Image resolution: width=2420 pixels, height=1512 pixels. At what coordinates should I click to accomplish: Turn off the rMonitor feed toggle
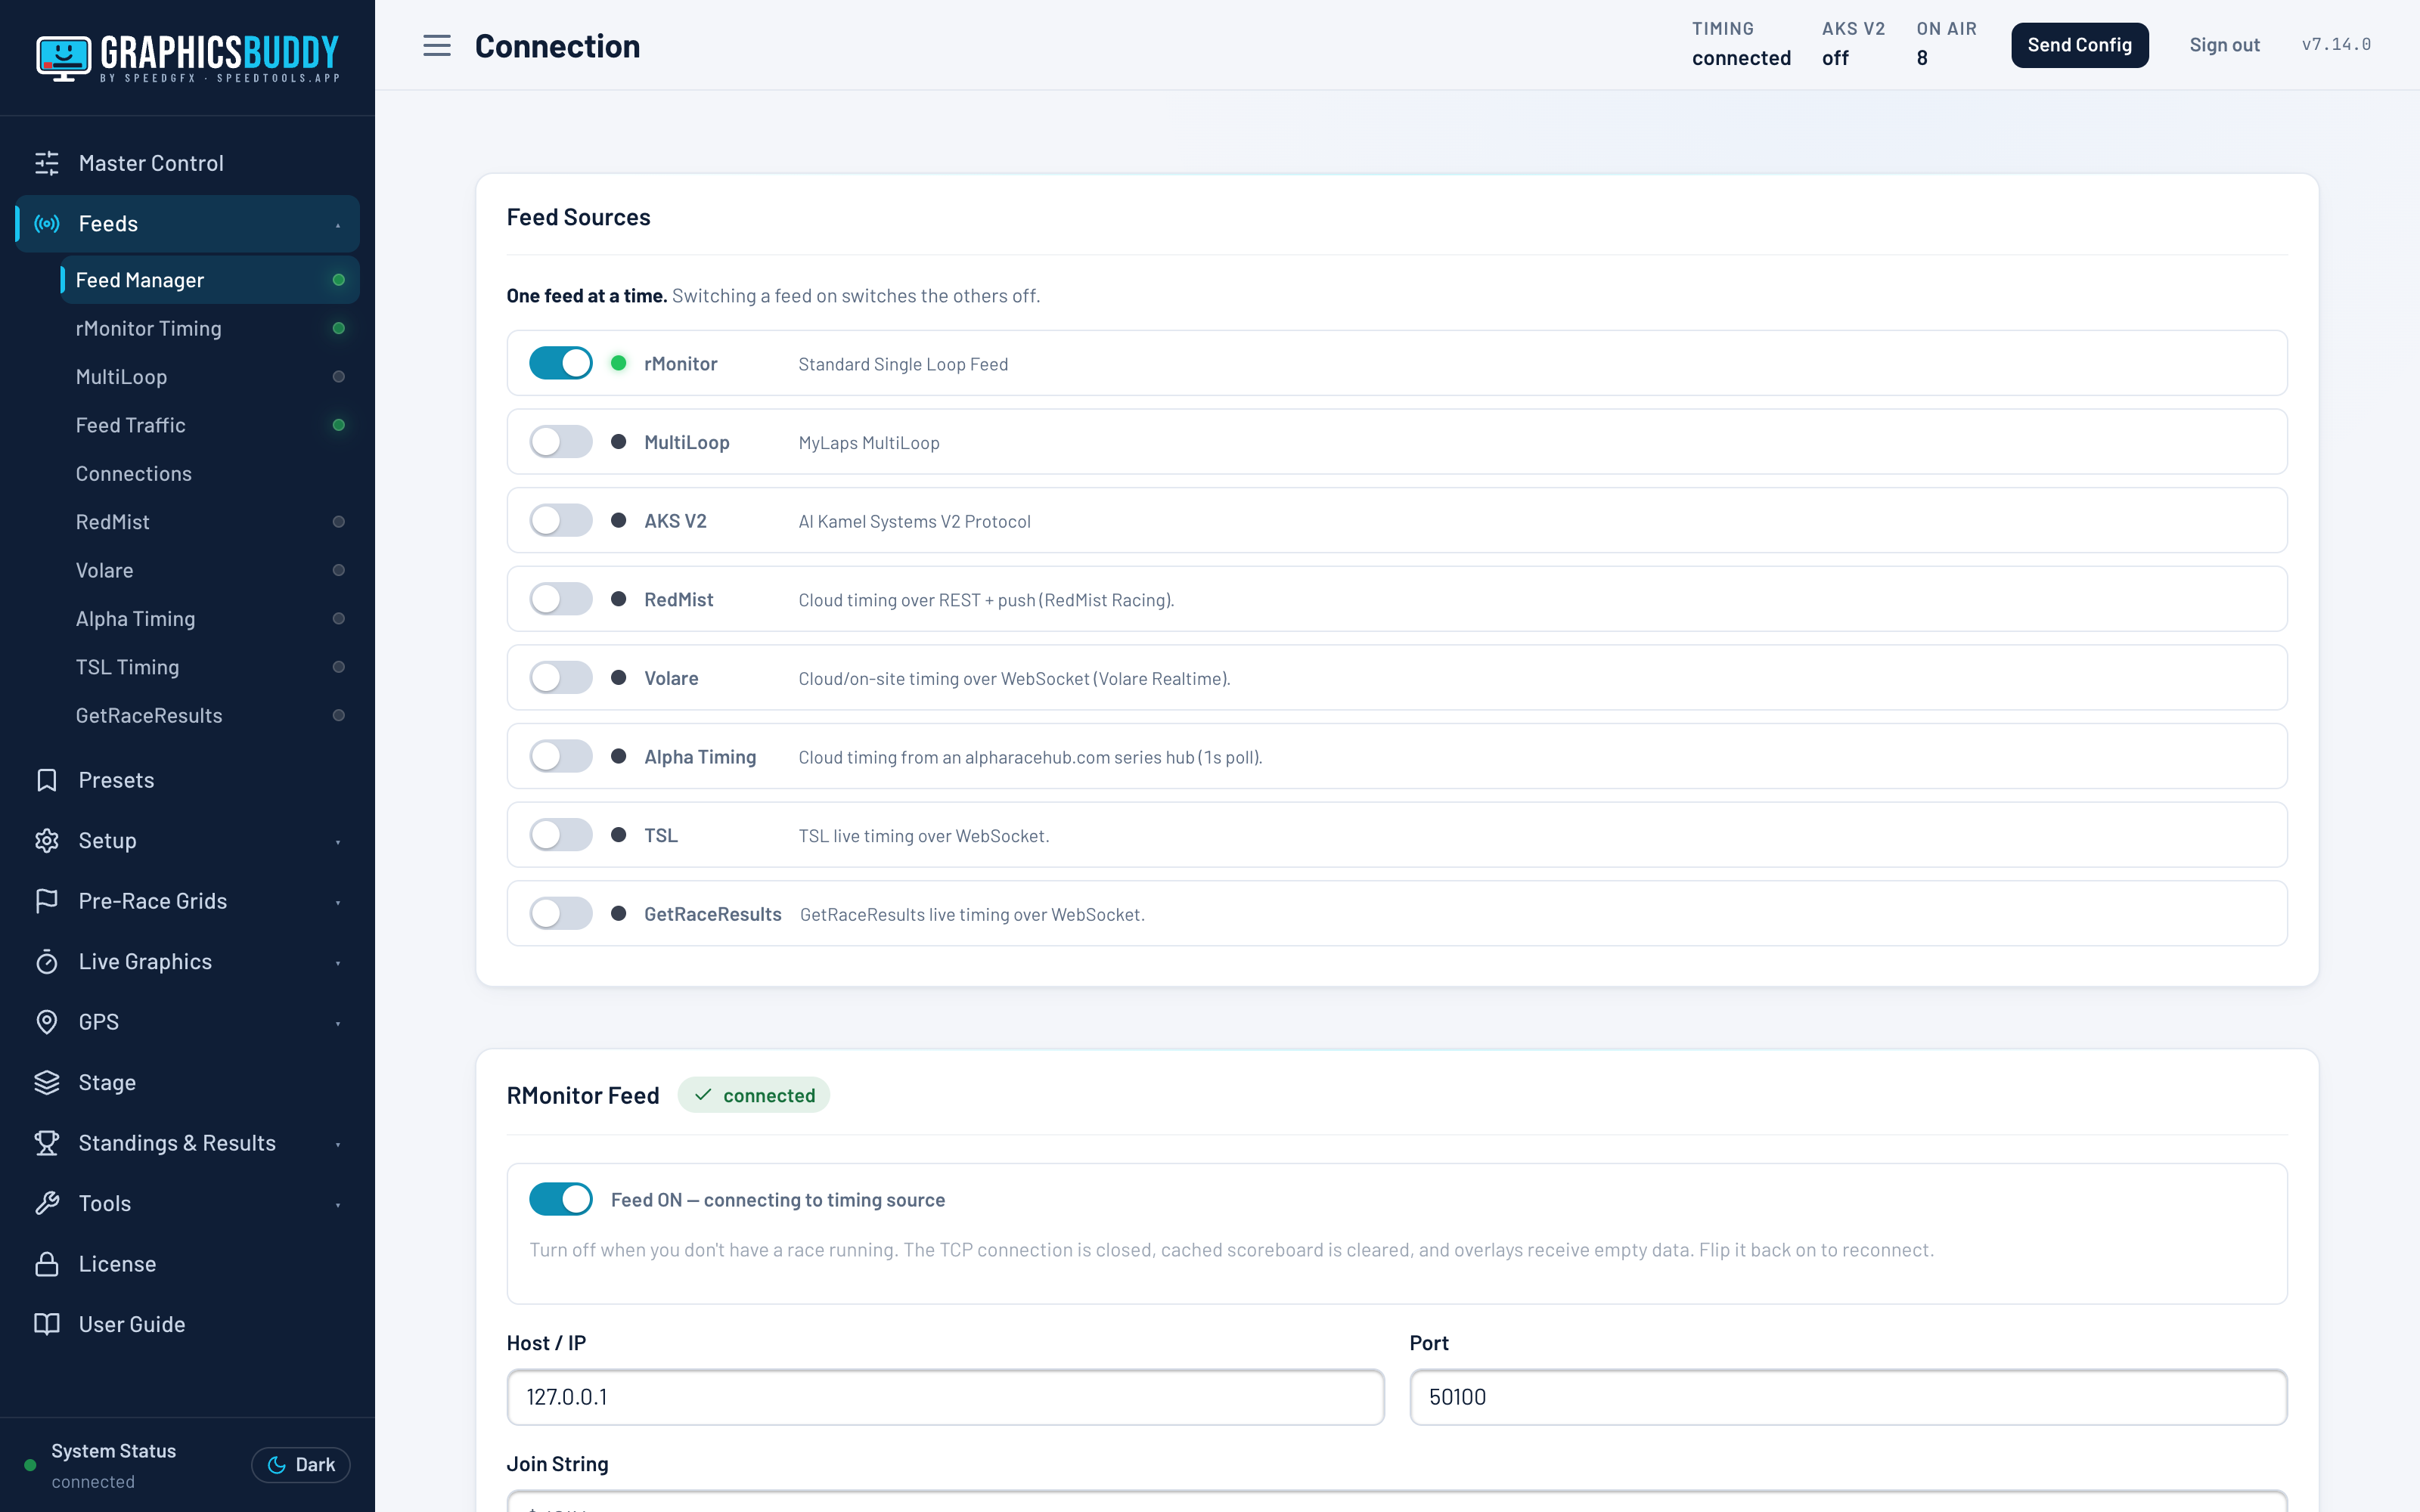pos(561,363)
